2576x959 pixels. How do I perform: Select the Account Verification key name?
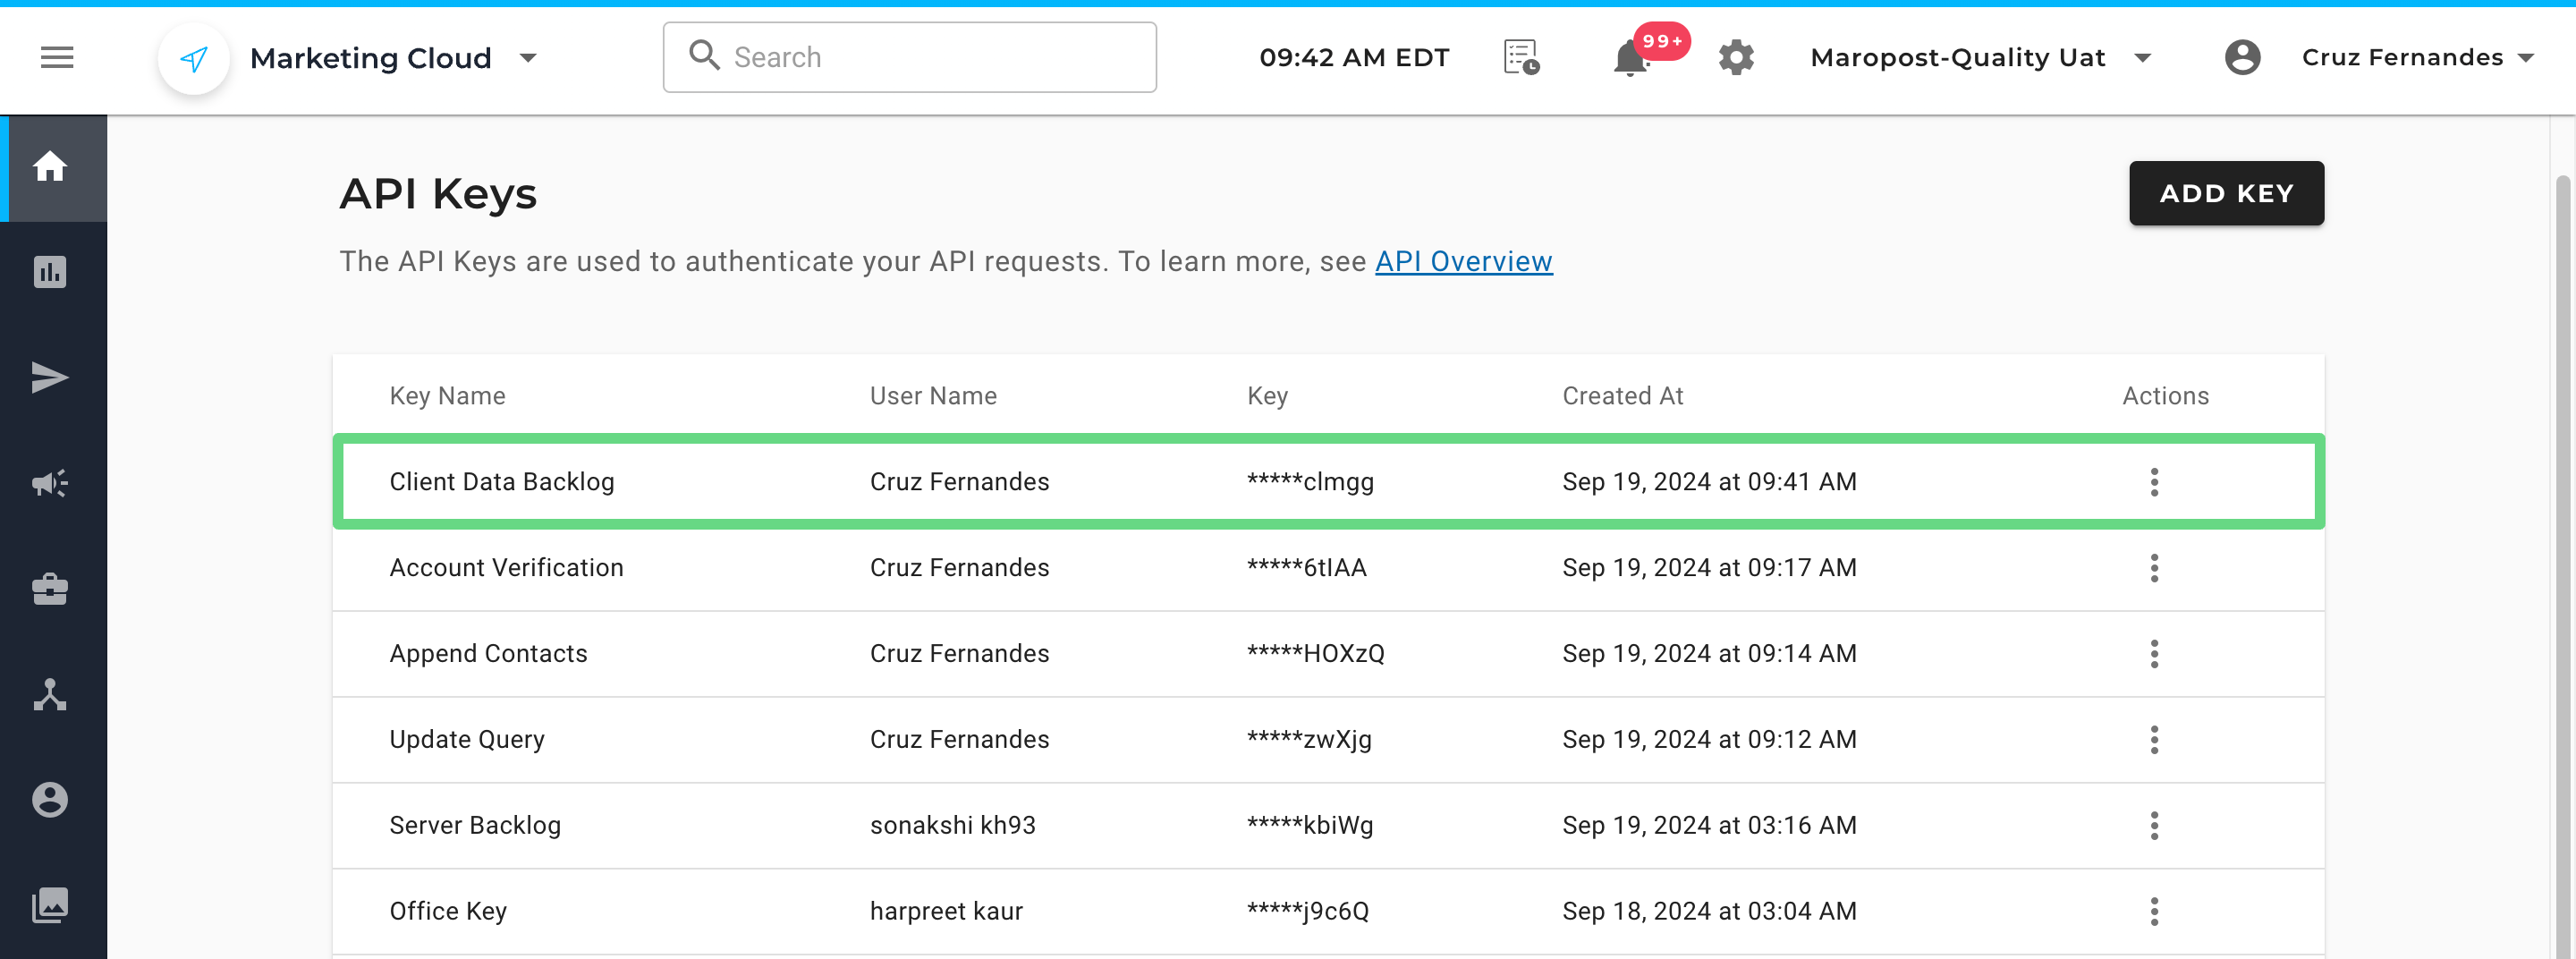coord(506,568)
